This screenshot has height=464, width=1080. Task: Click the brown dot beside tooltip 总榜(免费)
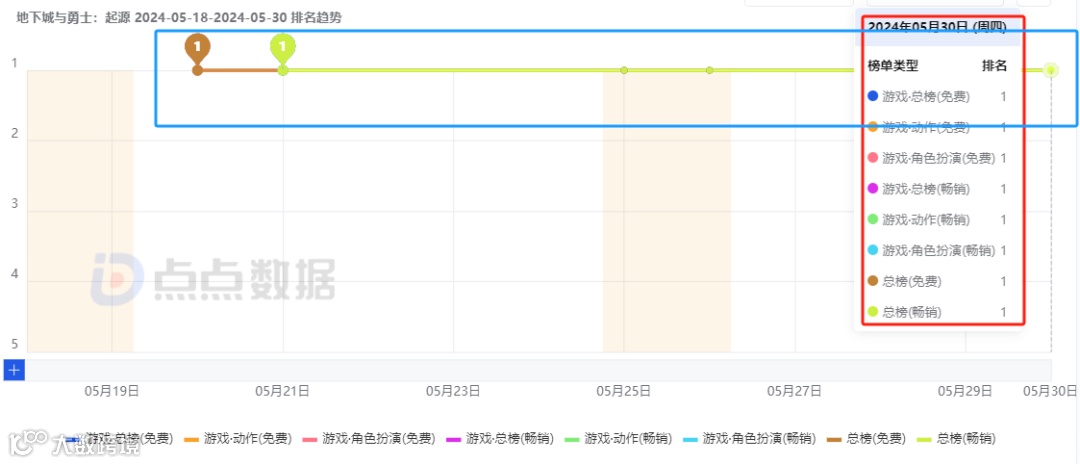[873, 281]
